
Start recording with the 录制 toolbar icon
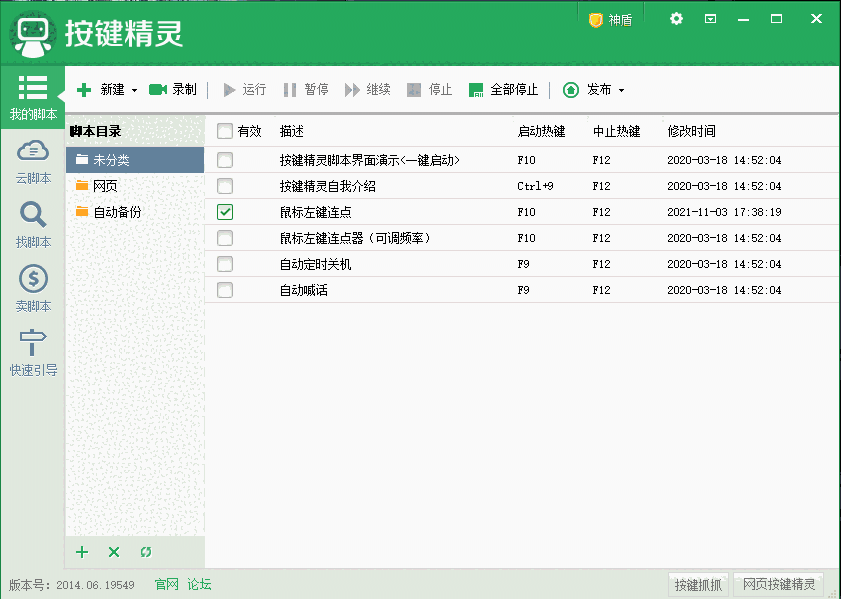[171, 89]
